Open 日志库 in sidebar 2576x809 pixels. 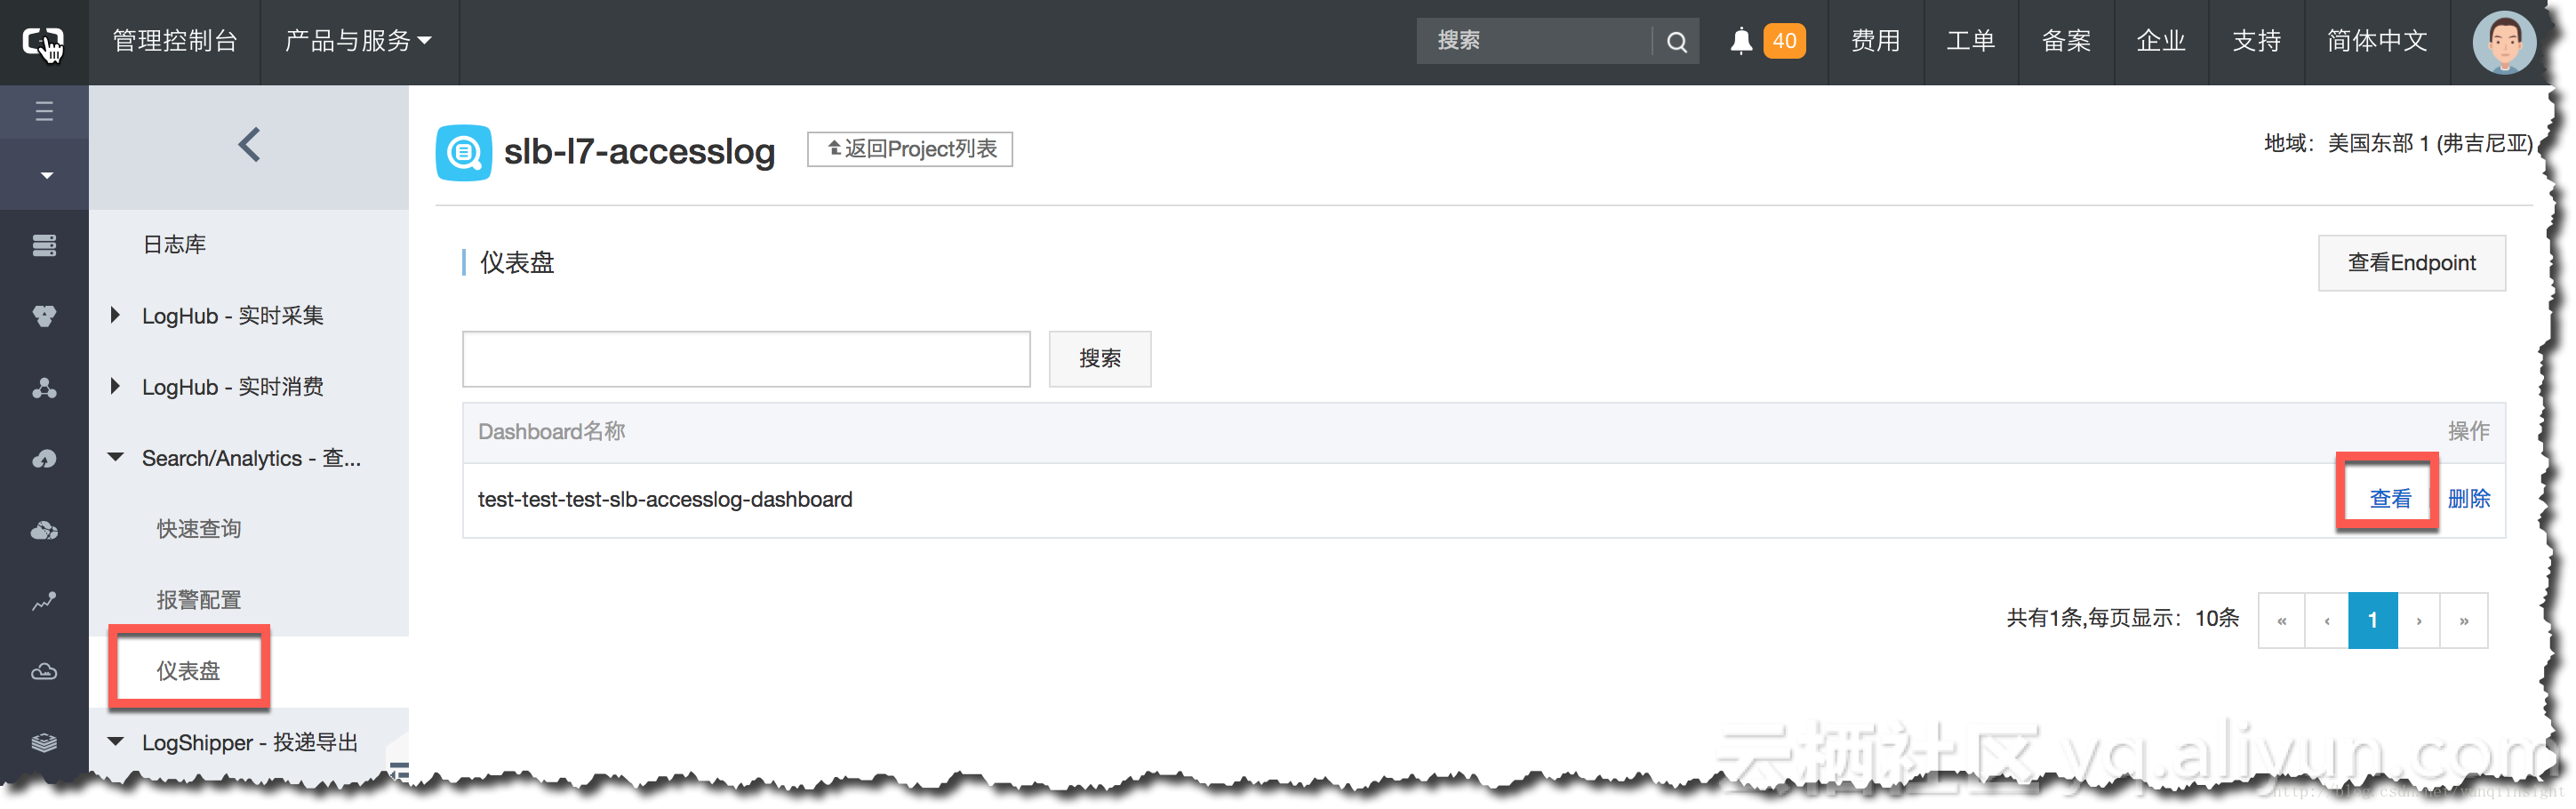tap(174, 245)
